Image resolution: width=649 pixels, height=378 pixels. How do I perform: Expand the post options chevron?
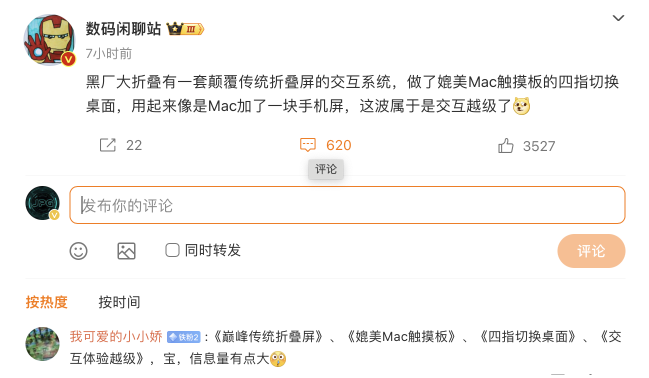618,18
